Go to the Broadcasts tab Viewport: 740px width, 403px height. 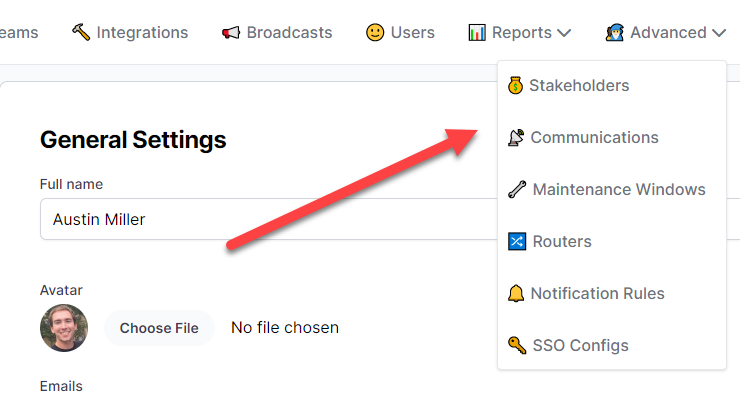click(x=289, y=32)
